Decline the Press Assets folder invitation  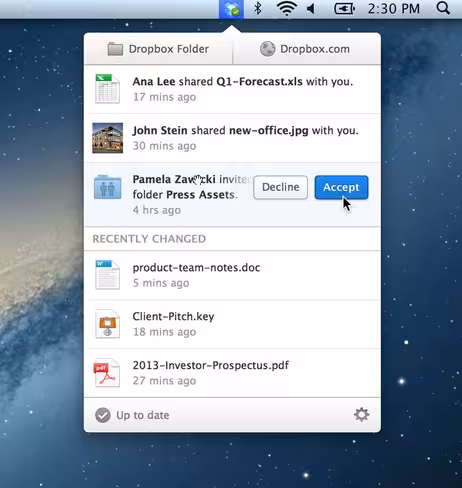coord(280,187)
